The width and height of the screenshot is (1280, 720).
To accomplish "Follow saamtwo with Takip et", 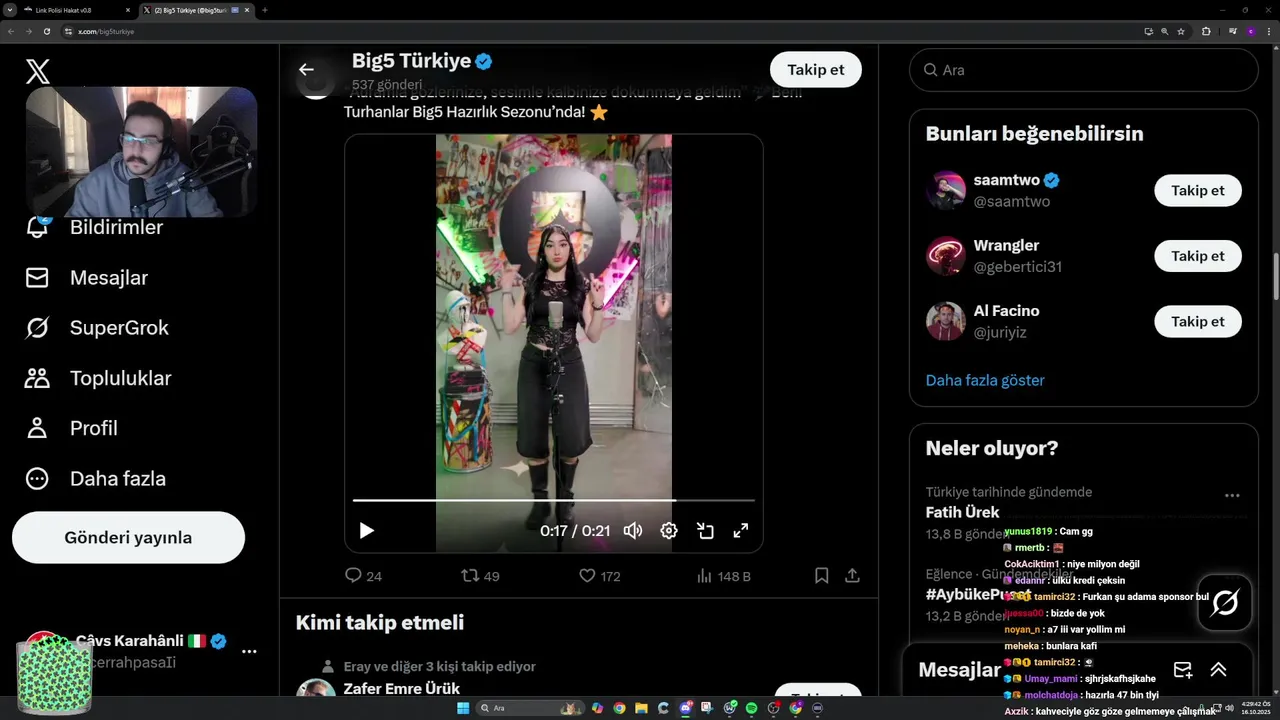I will coord(1197,190).
